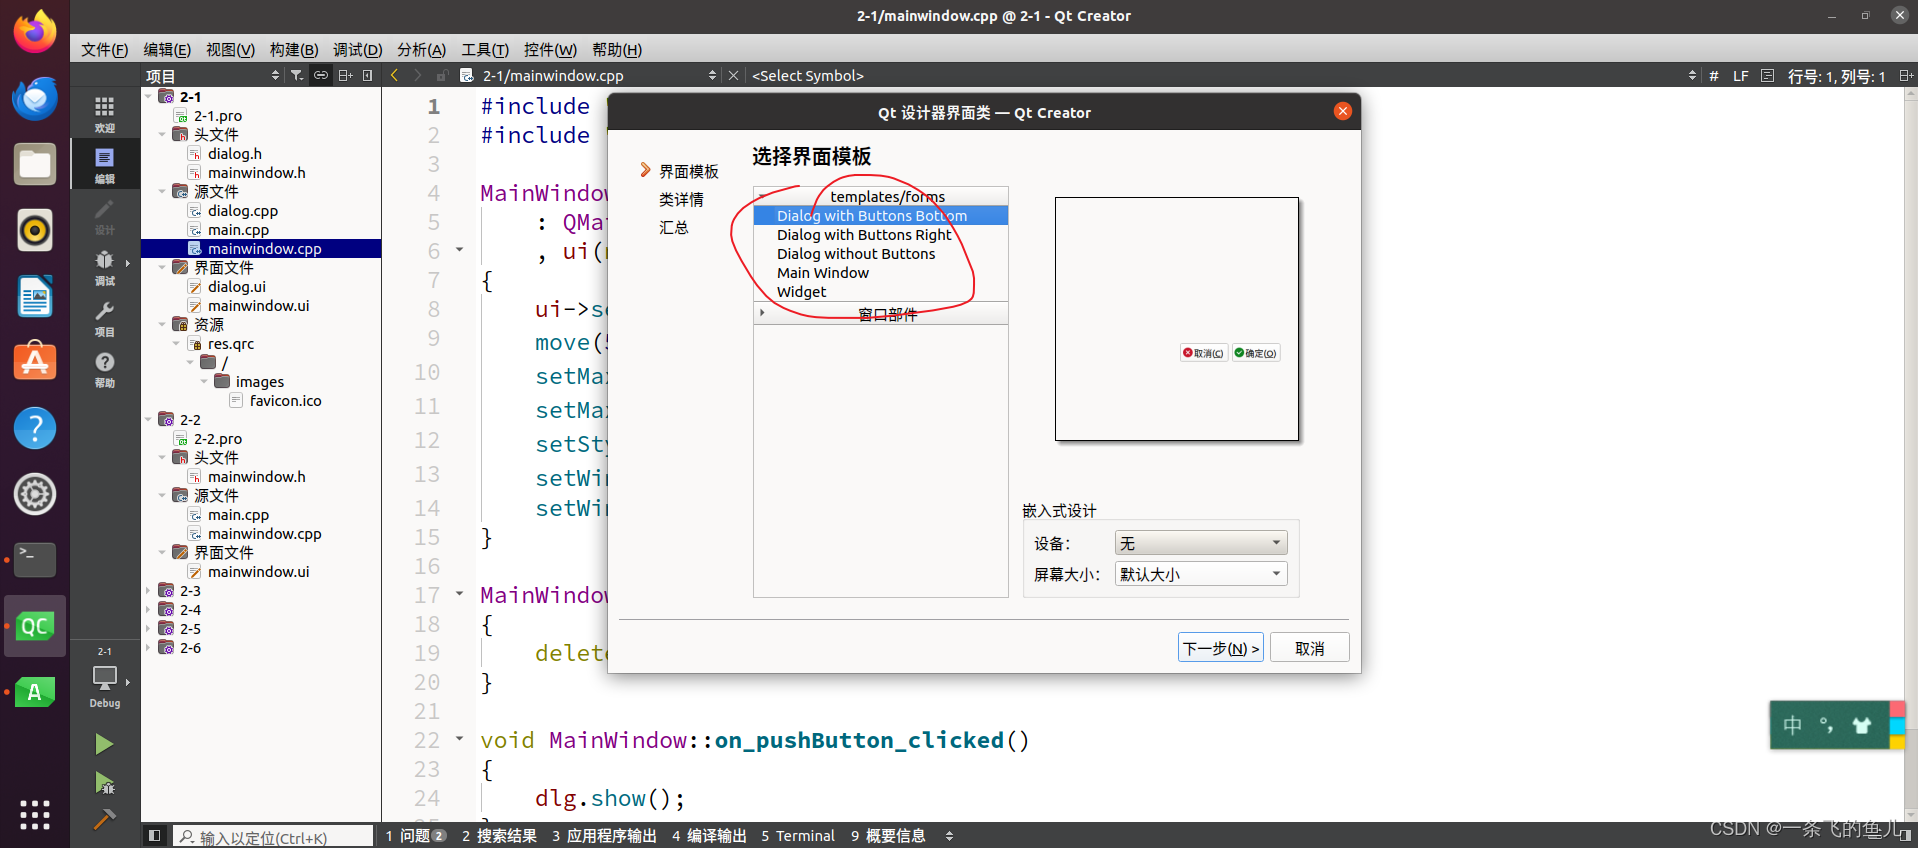Viewport: 1918px width, 848px height.
Task: Split the Projects side panel
Action: tap(345, 75)
